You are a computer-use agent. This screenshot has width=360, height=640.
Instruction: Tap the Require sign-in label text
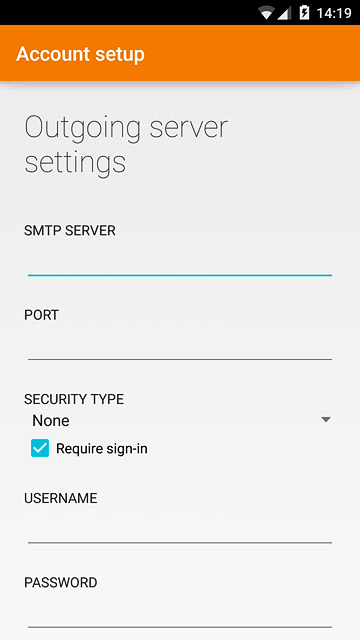[102, 449]
